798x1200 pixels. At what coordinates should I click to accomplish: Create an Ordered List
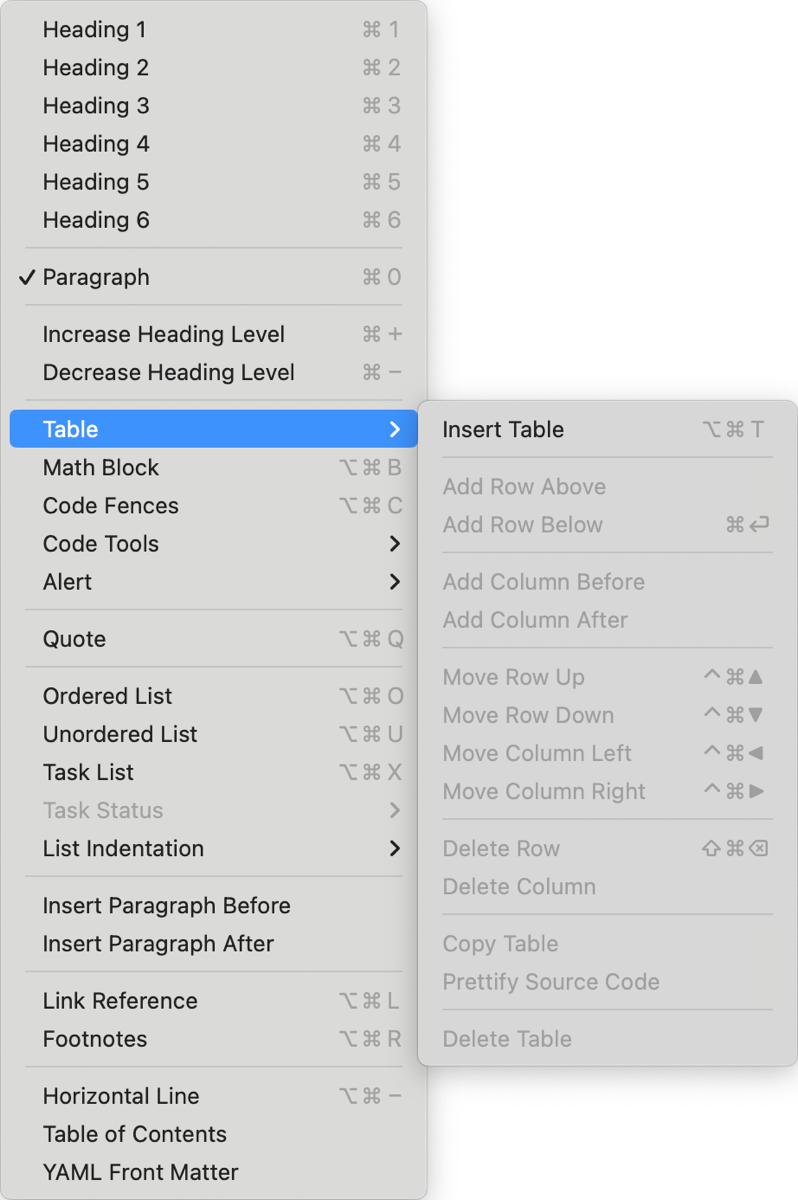click(108, 696)
